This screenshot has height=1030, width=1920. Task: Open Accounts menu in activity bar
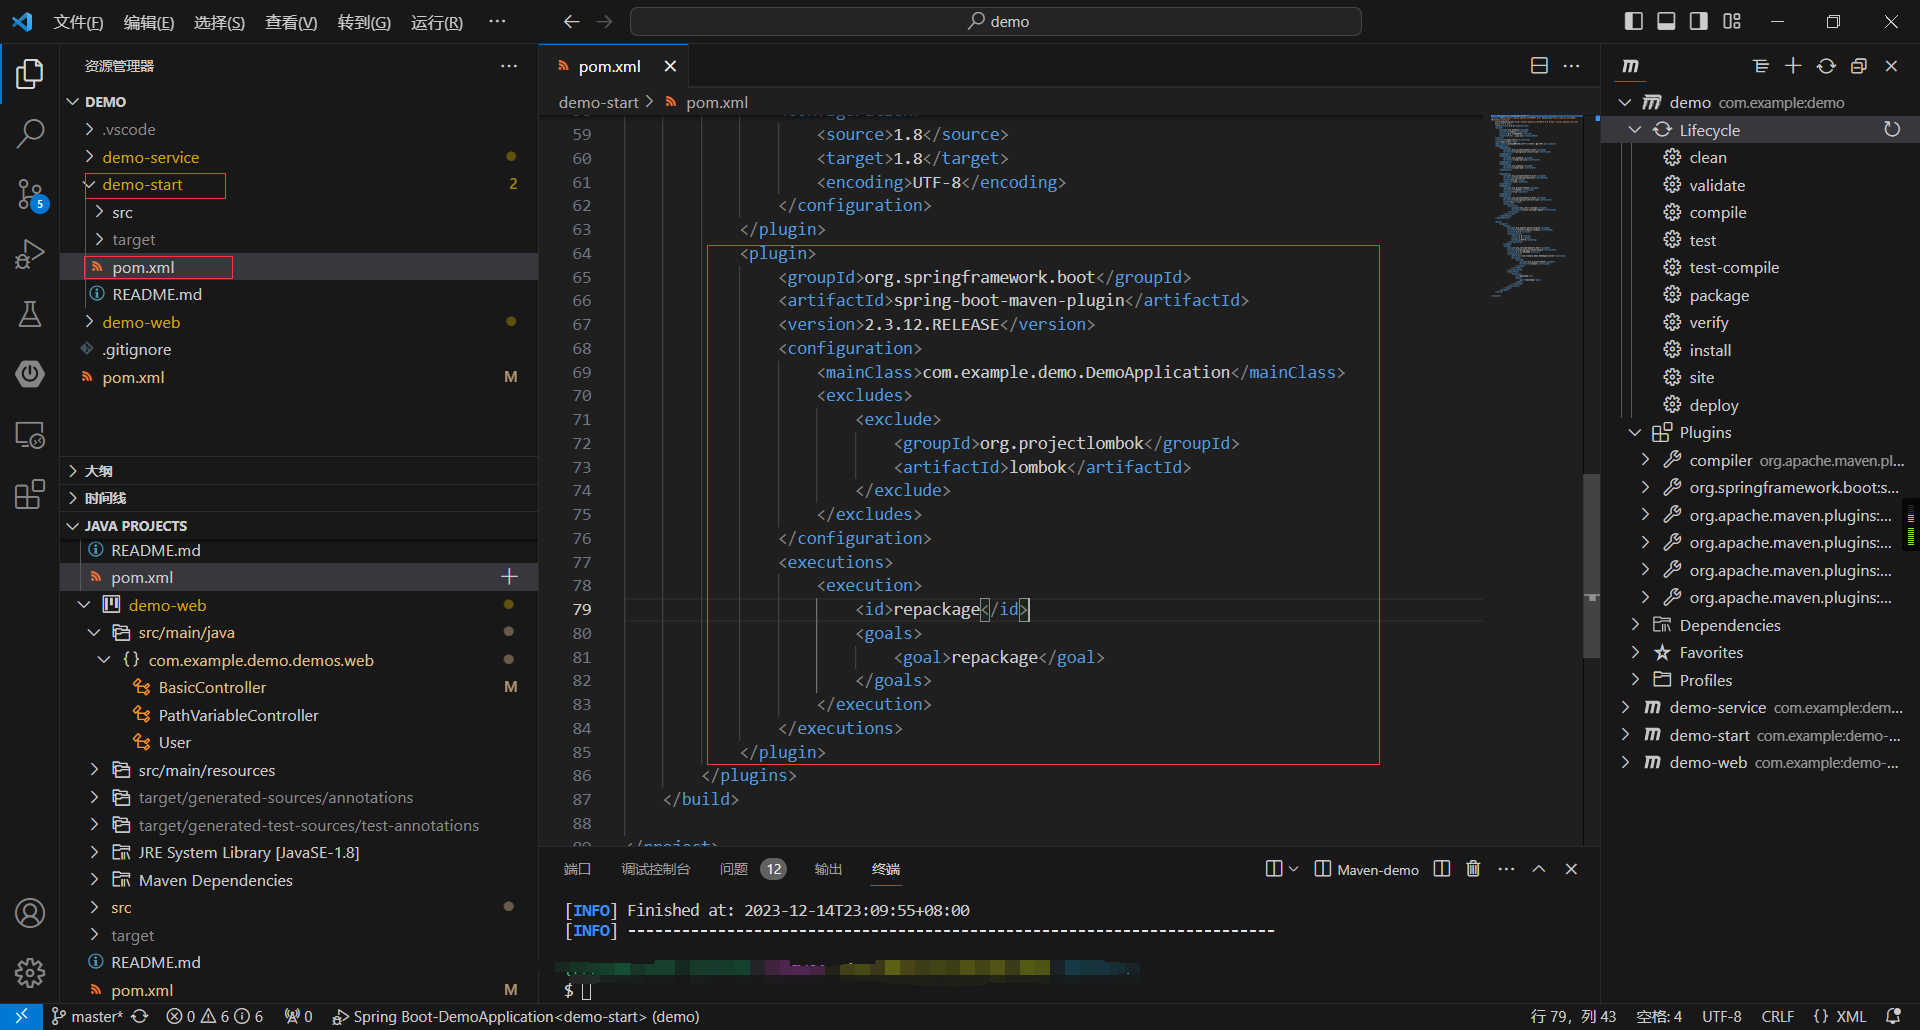click(x=30, y=913)
